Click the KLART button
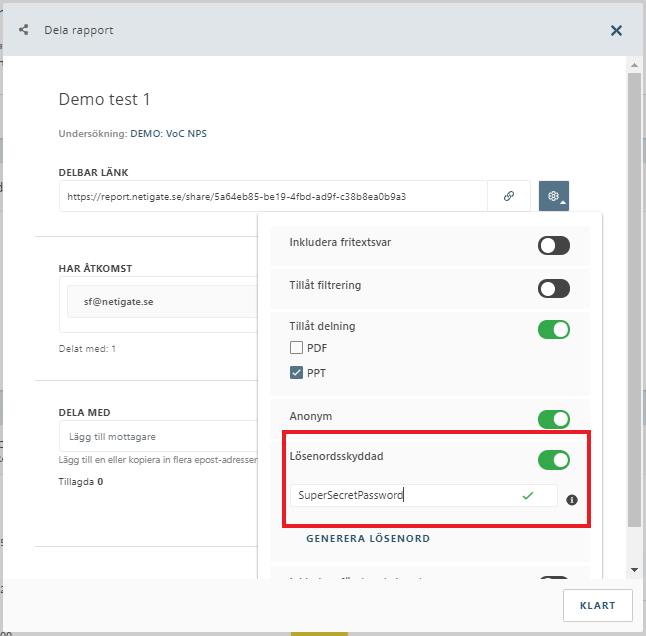646x636 pixels. coord(597,605)
